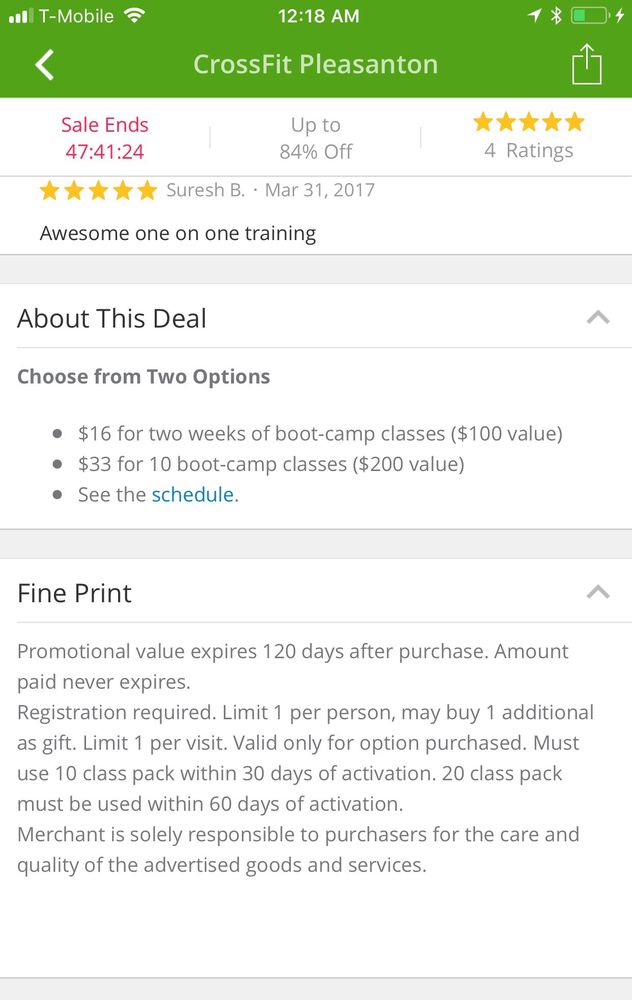Image resolution: width=632 pixels, height=1000 pixels.
Task: Select the $33 for 10 classes option
Action: click(271, 464)
